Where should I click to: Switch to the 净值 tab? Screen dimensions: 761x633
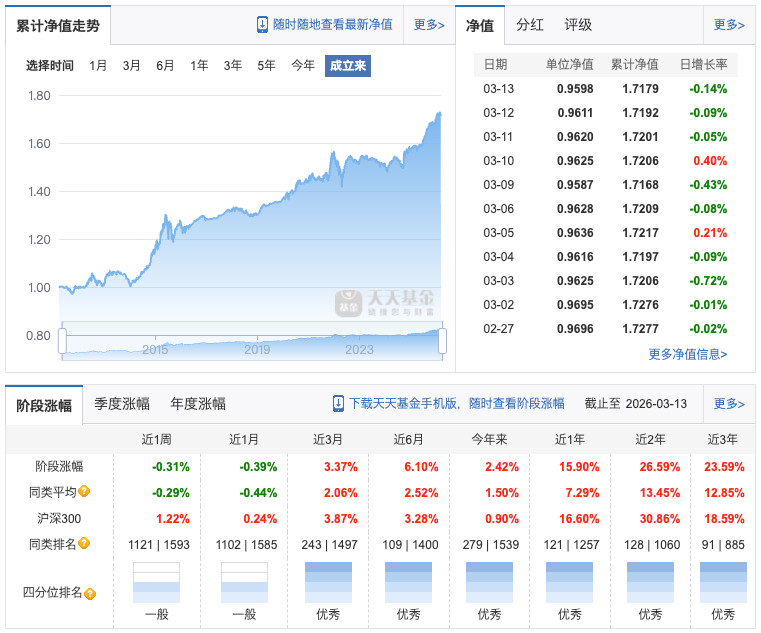(480, 26)
